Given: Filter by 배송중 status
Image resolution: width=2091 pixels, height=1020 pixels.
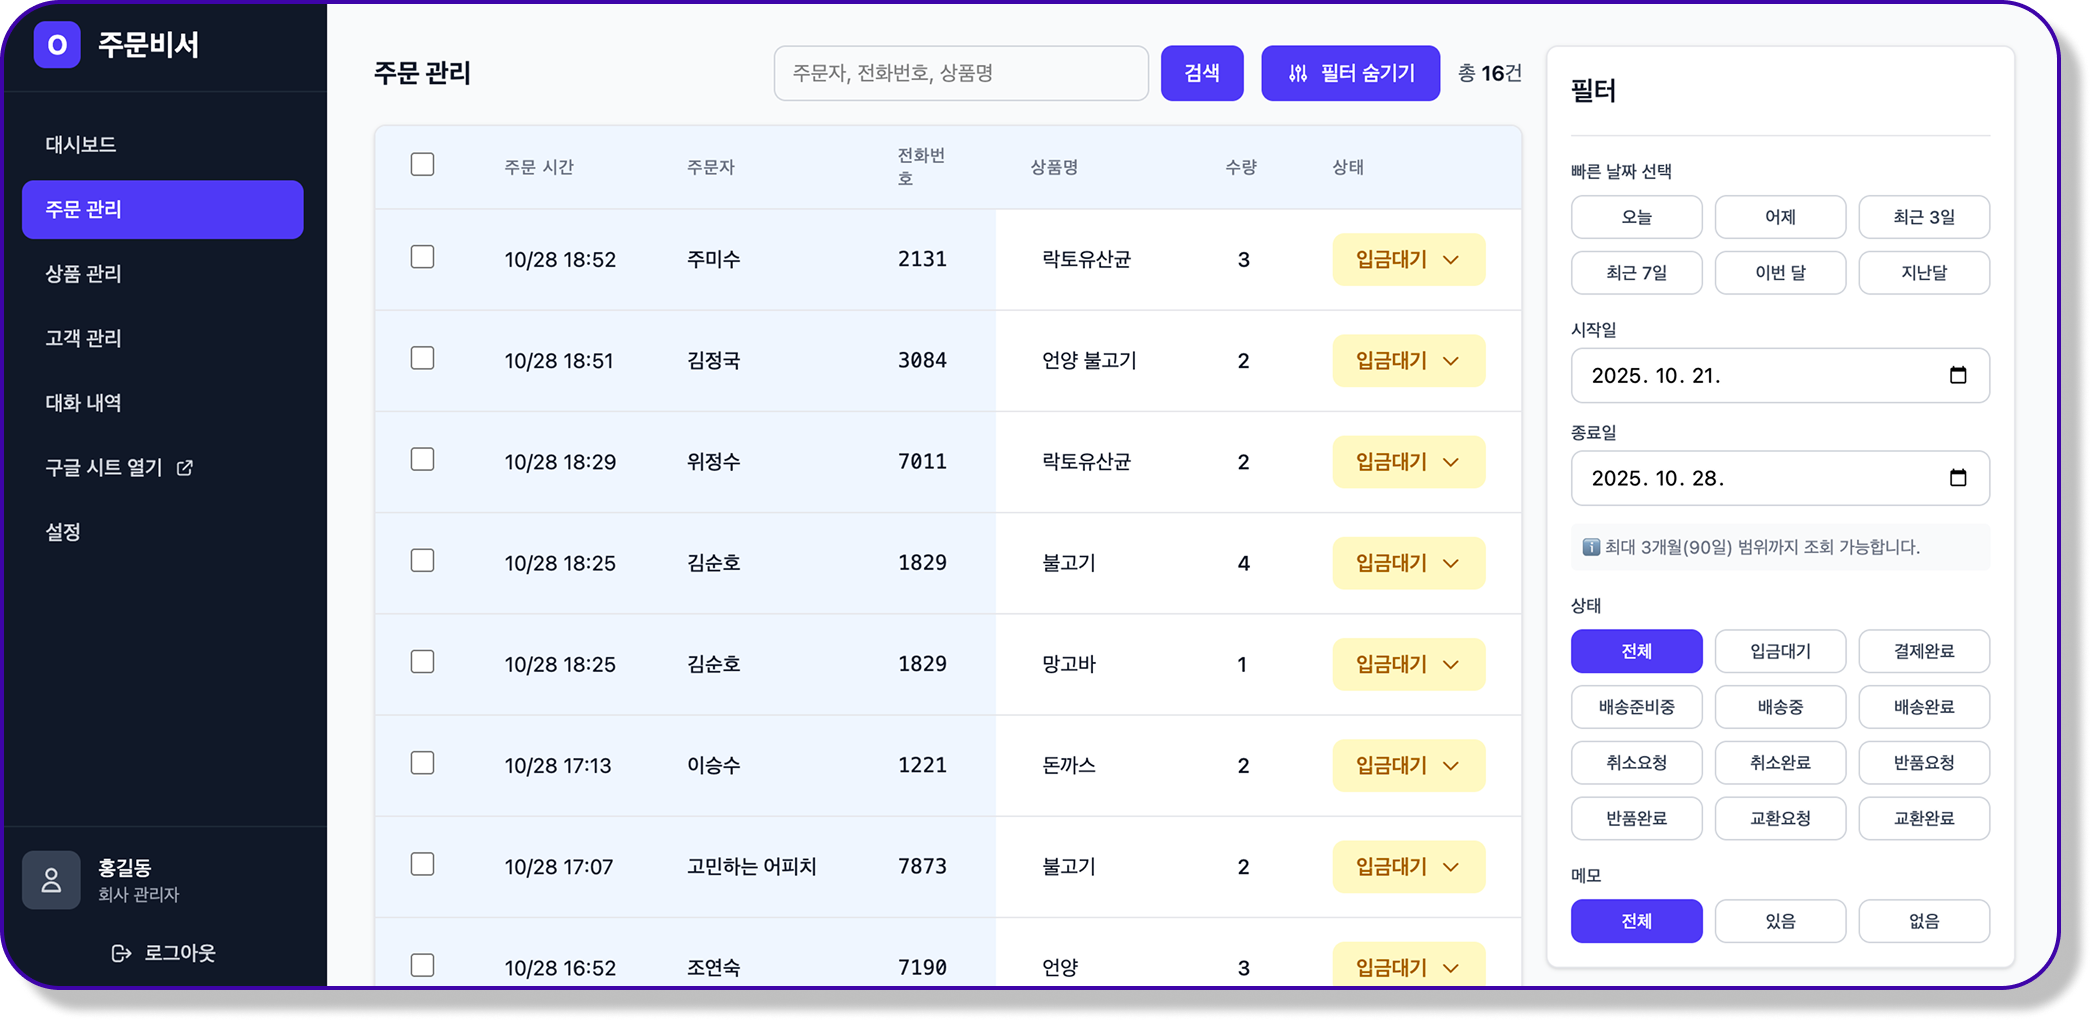Looking at the screenshot, I should pyautogui.click(x=1780, y=707).
